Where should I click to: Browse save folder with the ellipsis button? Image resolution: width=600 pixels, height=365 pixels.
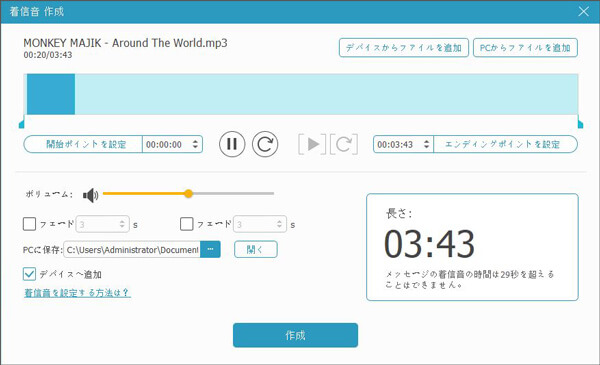[x=210, y=249]
